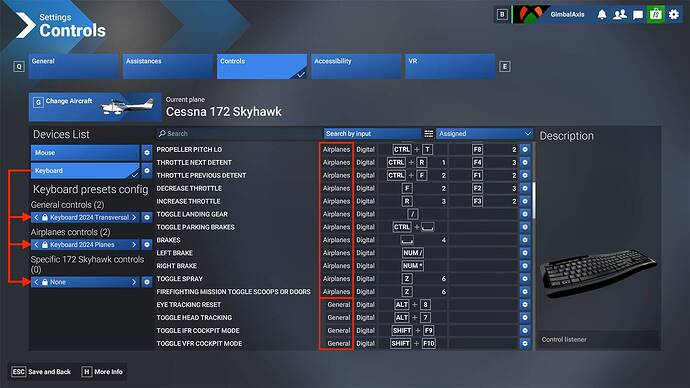Click the GimbalAxis profile avatar
This screenshot has width=690, height=388.
tap(530, 15)
